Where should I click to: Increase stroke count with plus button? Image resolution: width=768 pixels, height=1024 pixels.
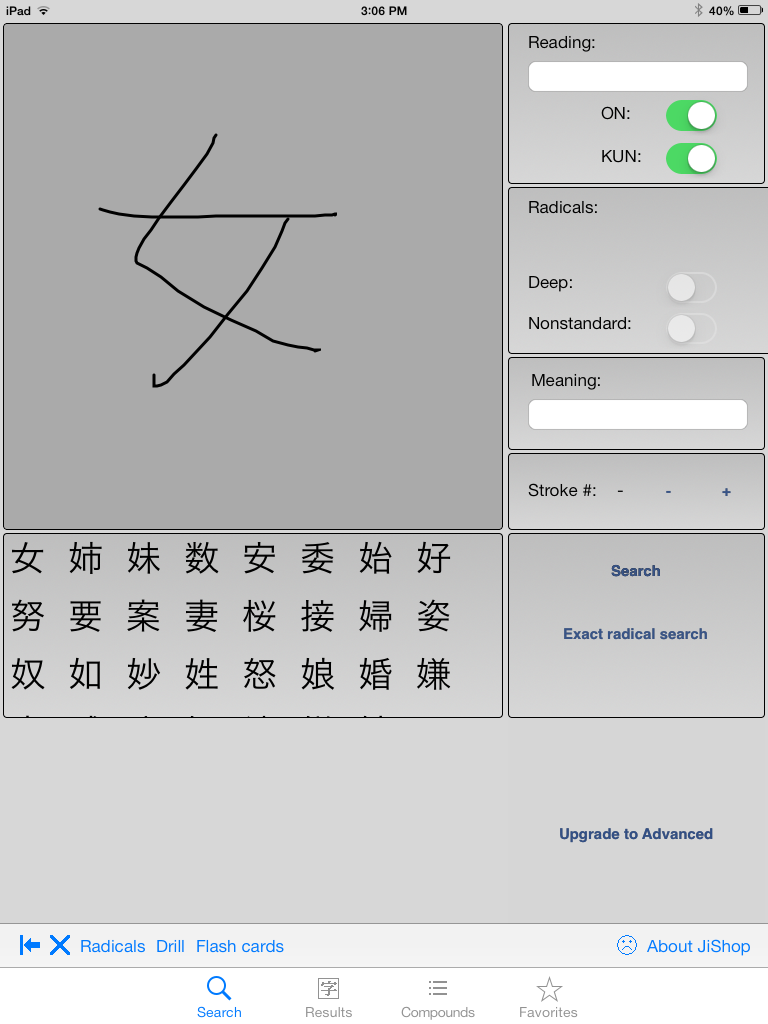[x=726, y=491]
